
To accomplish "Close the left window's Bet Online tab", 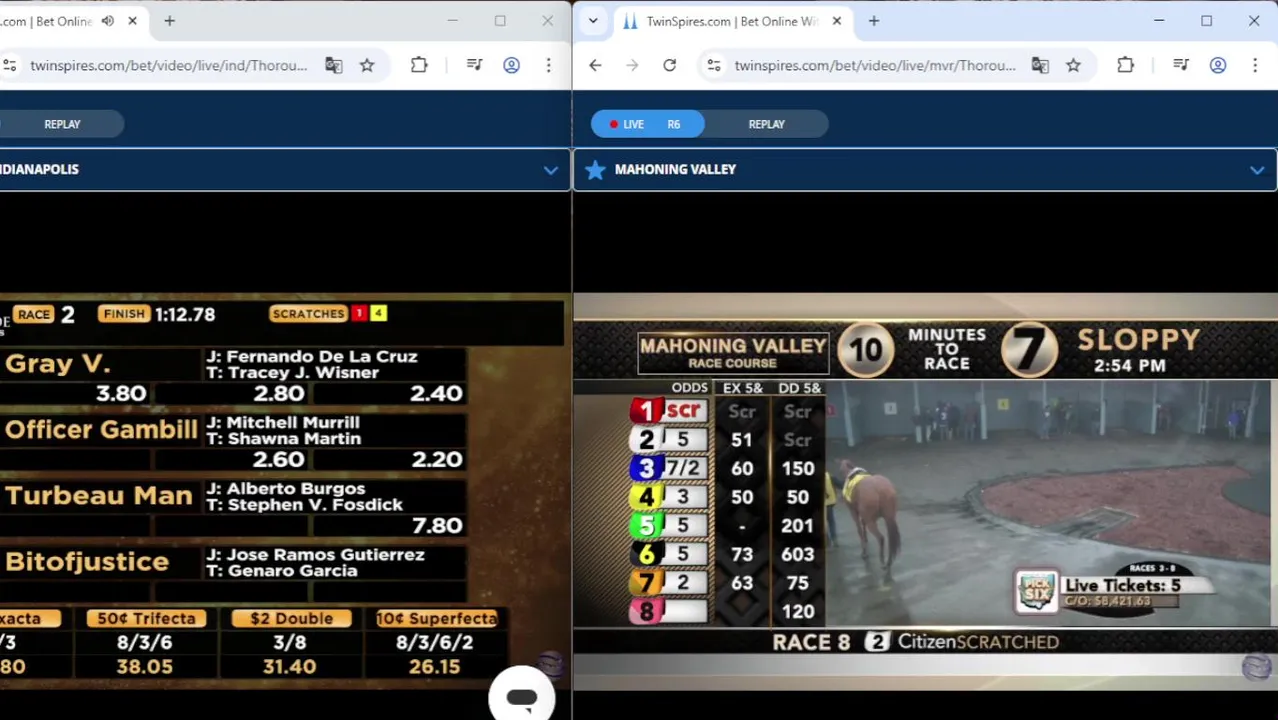I will tap(132, 21).
